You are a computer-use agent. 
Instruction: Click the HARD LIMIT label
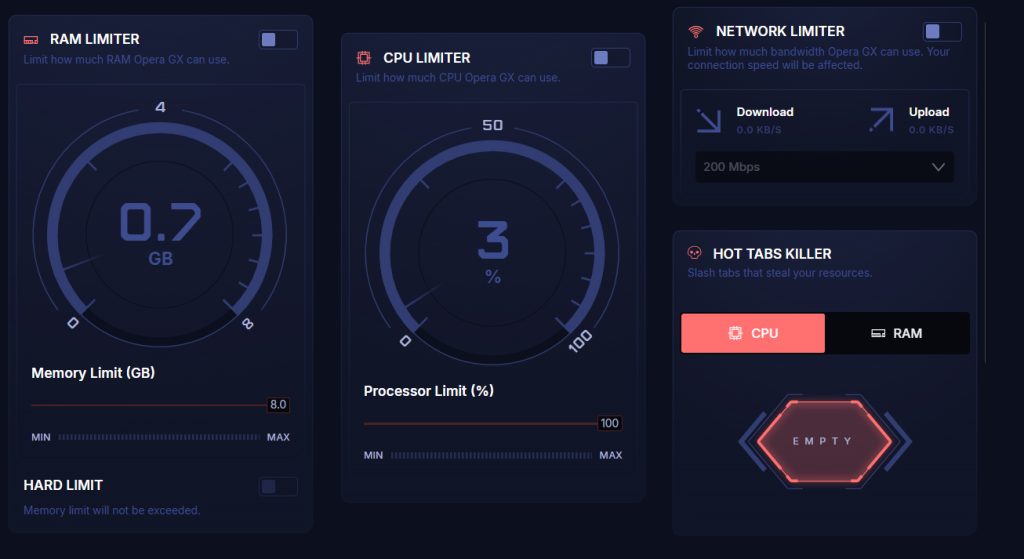(63, 485)
